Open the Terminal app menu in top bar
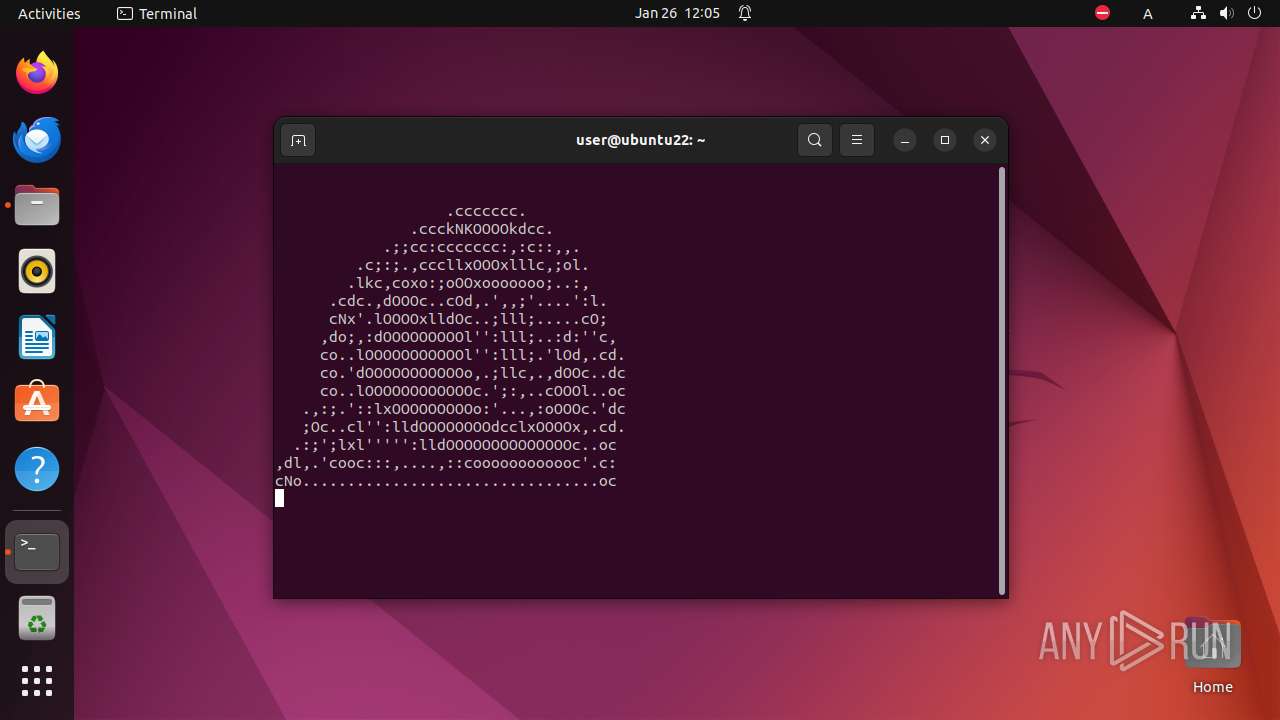 click(157, 13)
